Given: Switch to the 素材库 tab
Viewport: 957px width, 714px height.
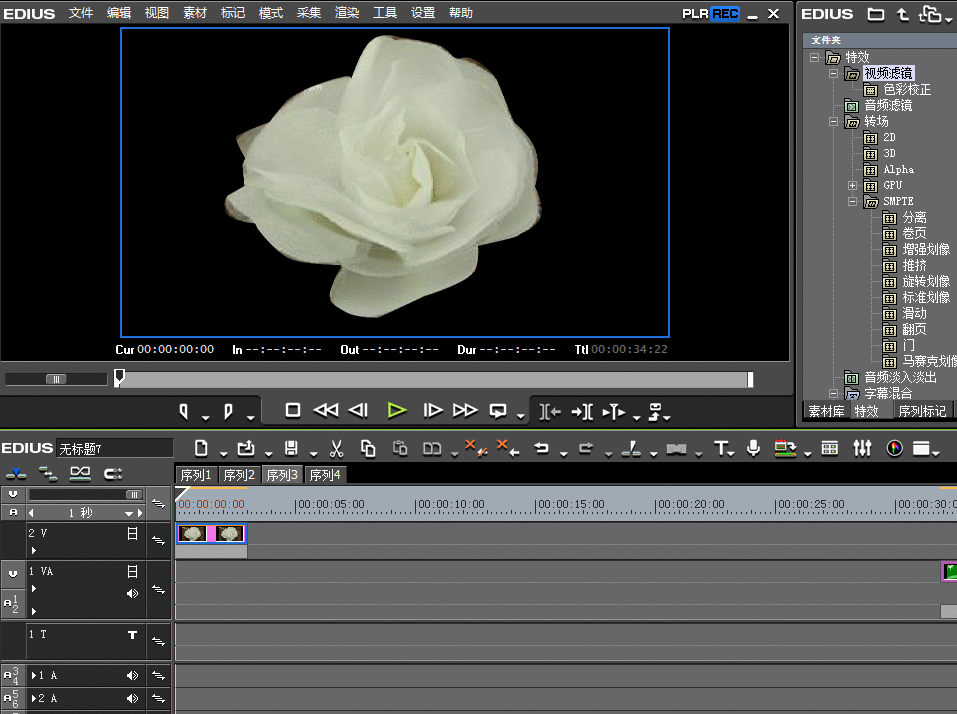Looking at the screenshot, I should 826,411.
